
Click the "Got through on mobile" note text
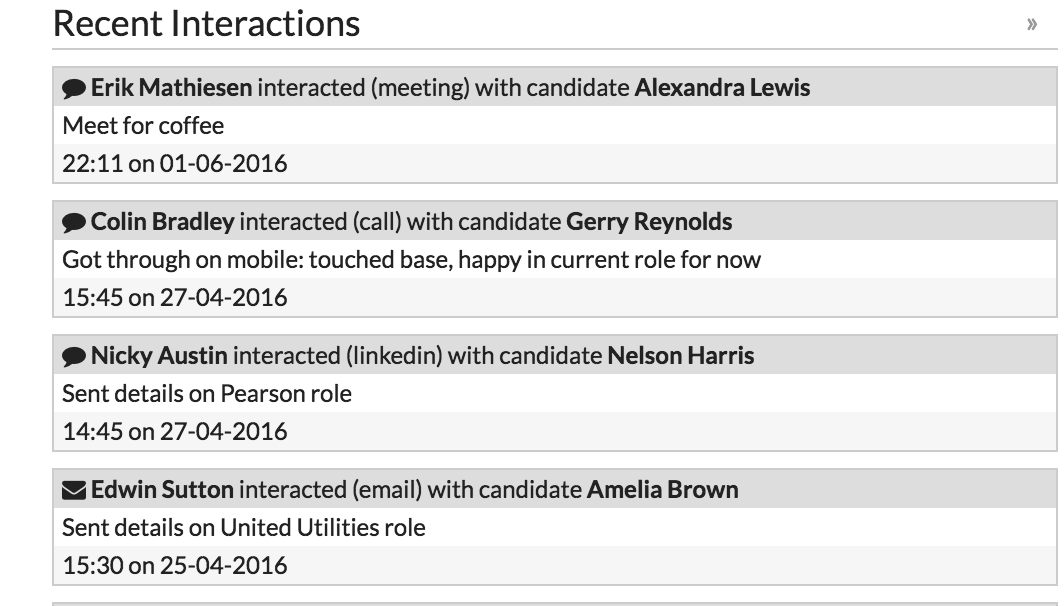(x=411, y=260)
